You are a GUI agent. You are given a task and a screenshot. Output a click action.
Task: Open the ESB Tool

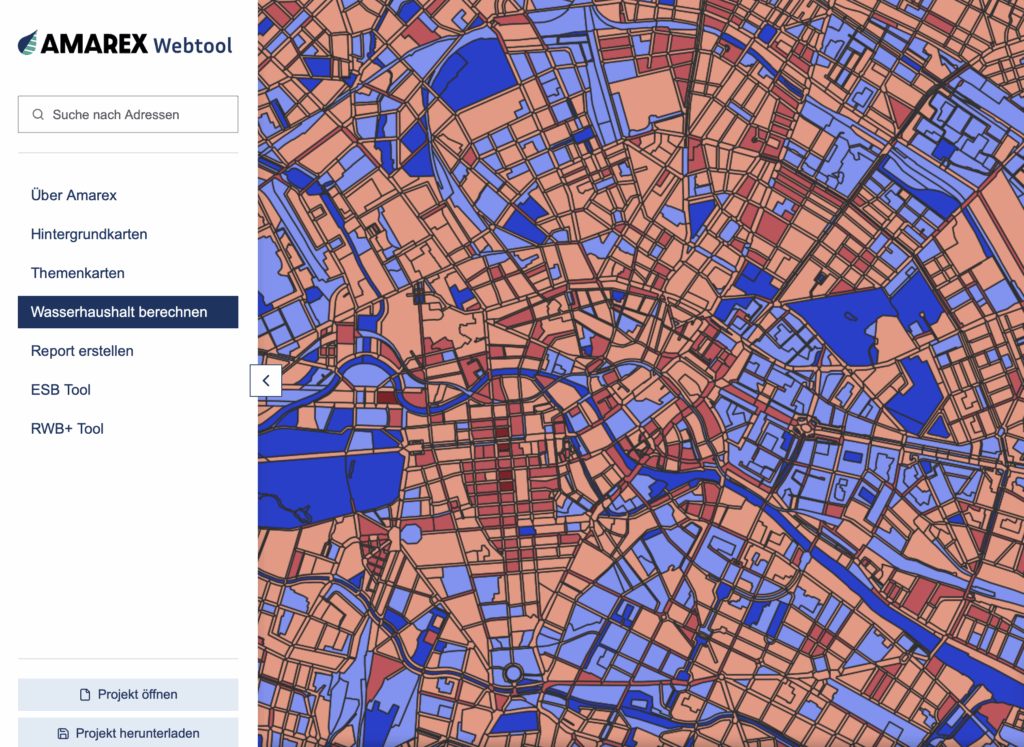click(x=61, y=390)
